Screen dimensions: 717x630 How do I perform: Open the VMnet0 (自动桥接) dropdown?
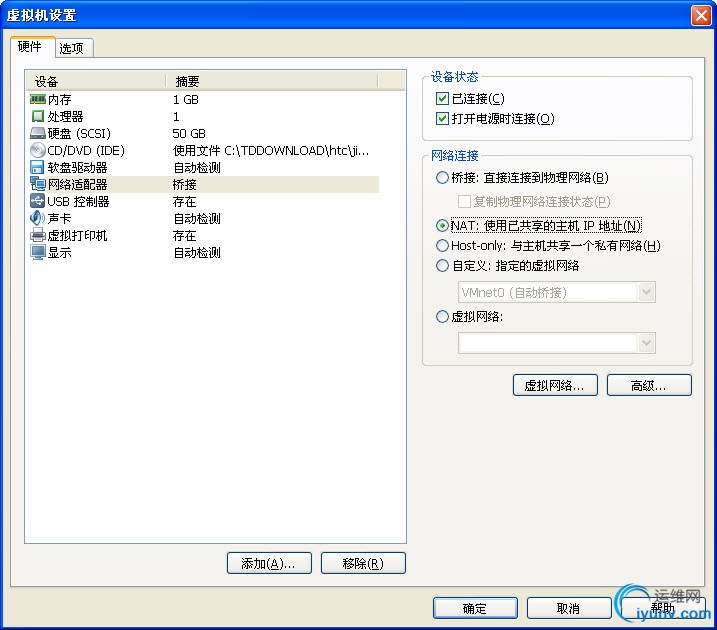(556, 292)
